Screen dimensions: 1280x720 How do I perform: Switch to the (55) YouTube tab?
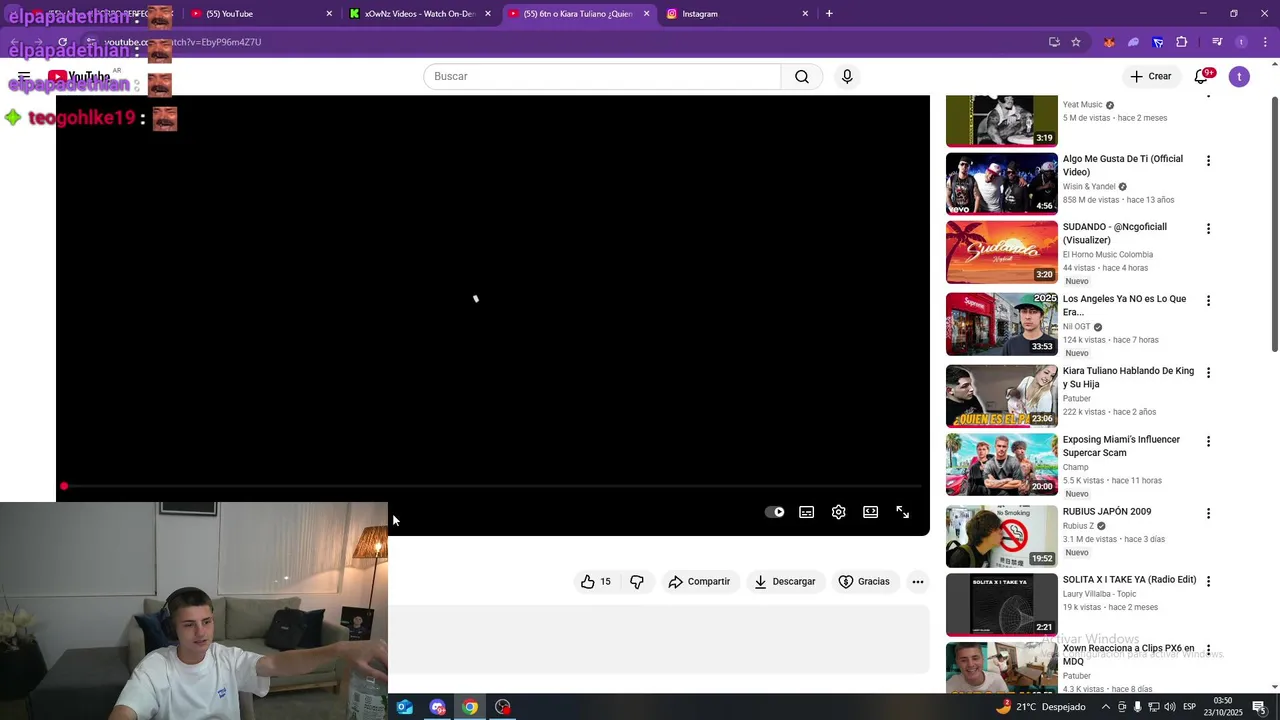[x=260, y=14]
